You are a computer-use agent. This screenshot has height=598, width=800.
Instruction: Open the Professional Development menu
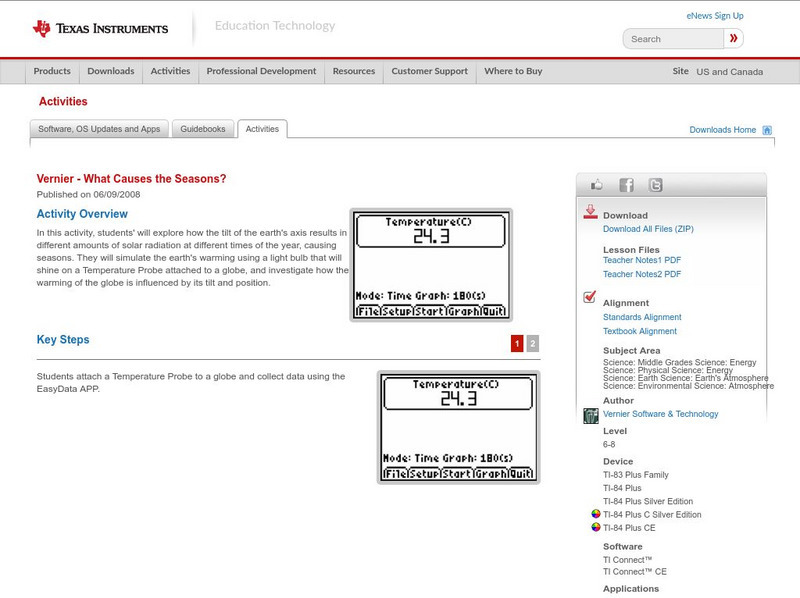[x=261, y=71]
